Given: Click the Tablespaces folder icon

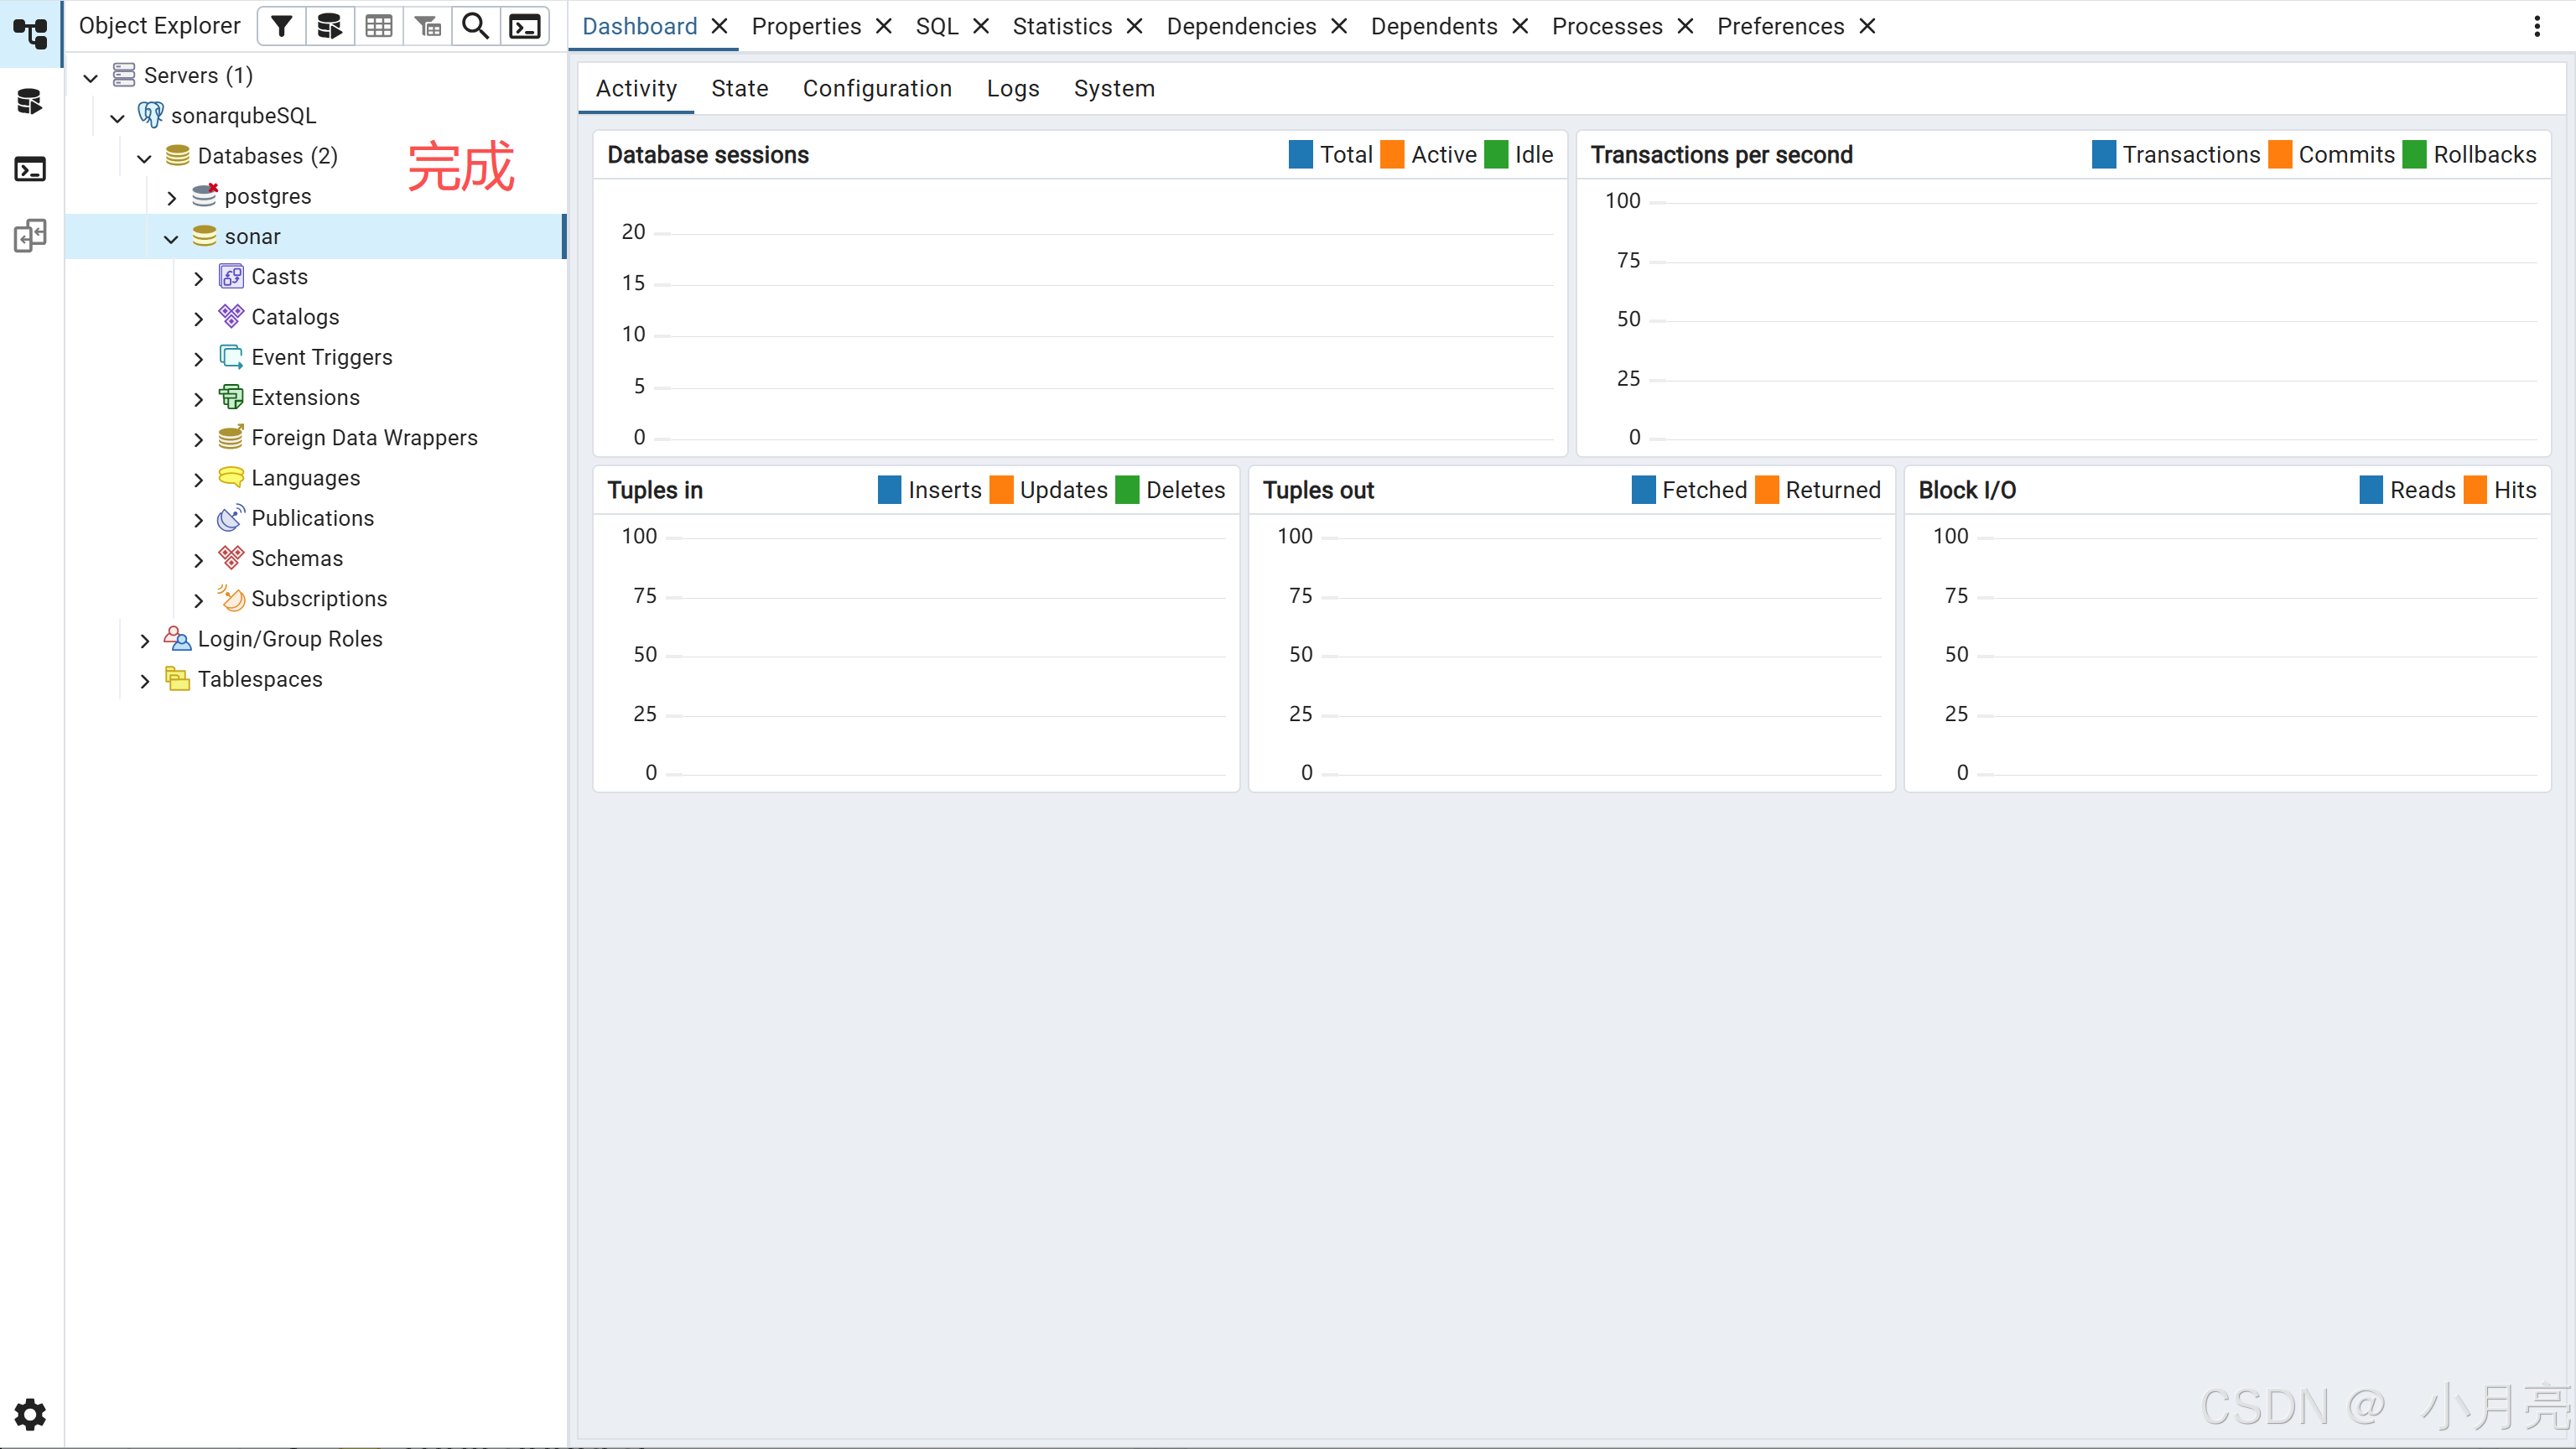Looking at the screenshot, I should pos(178,678).
